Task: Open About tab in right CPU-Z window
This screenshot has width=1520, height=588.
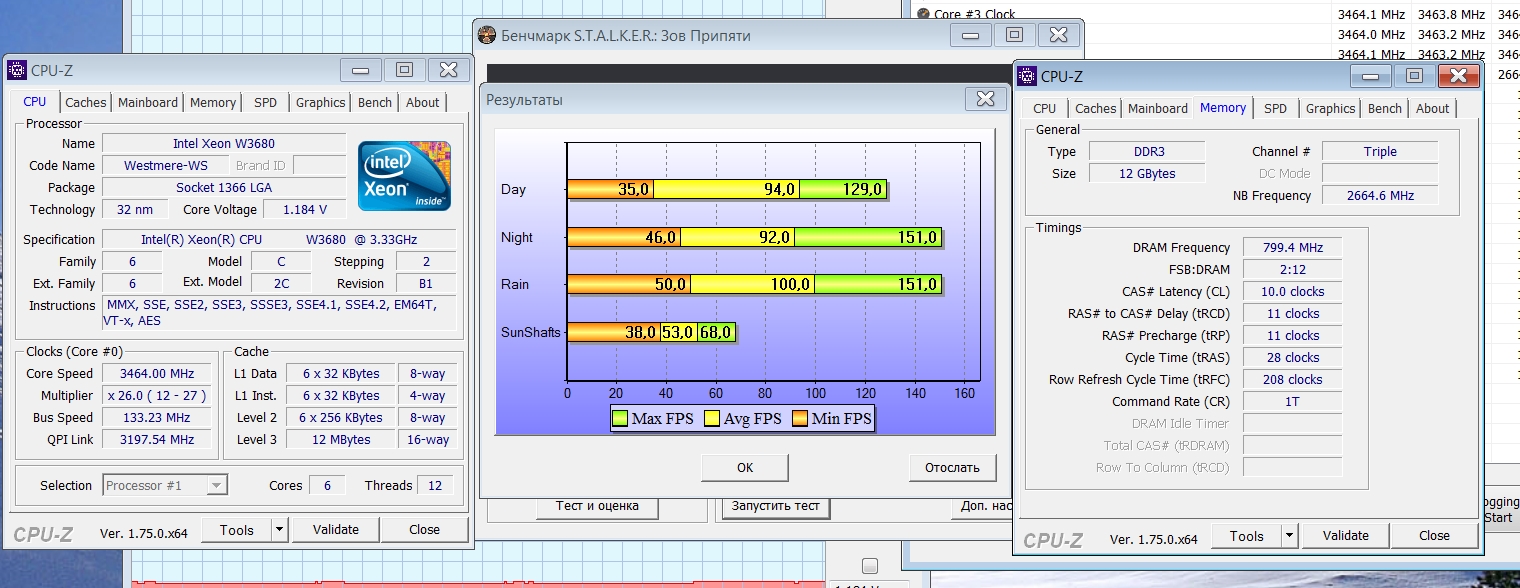Action: [x=1433, y=108]
